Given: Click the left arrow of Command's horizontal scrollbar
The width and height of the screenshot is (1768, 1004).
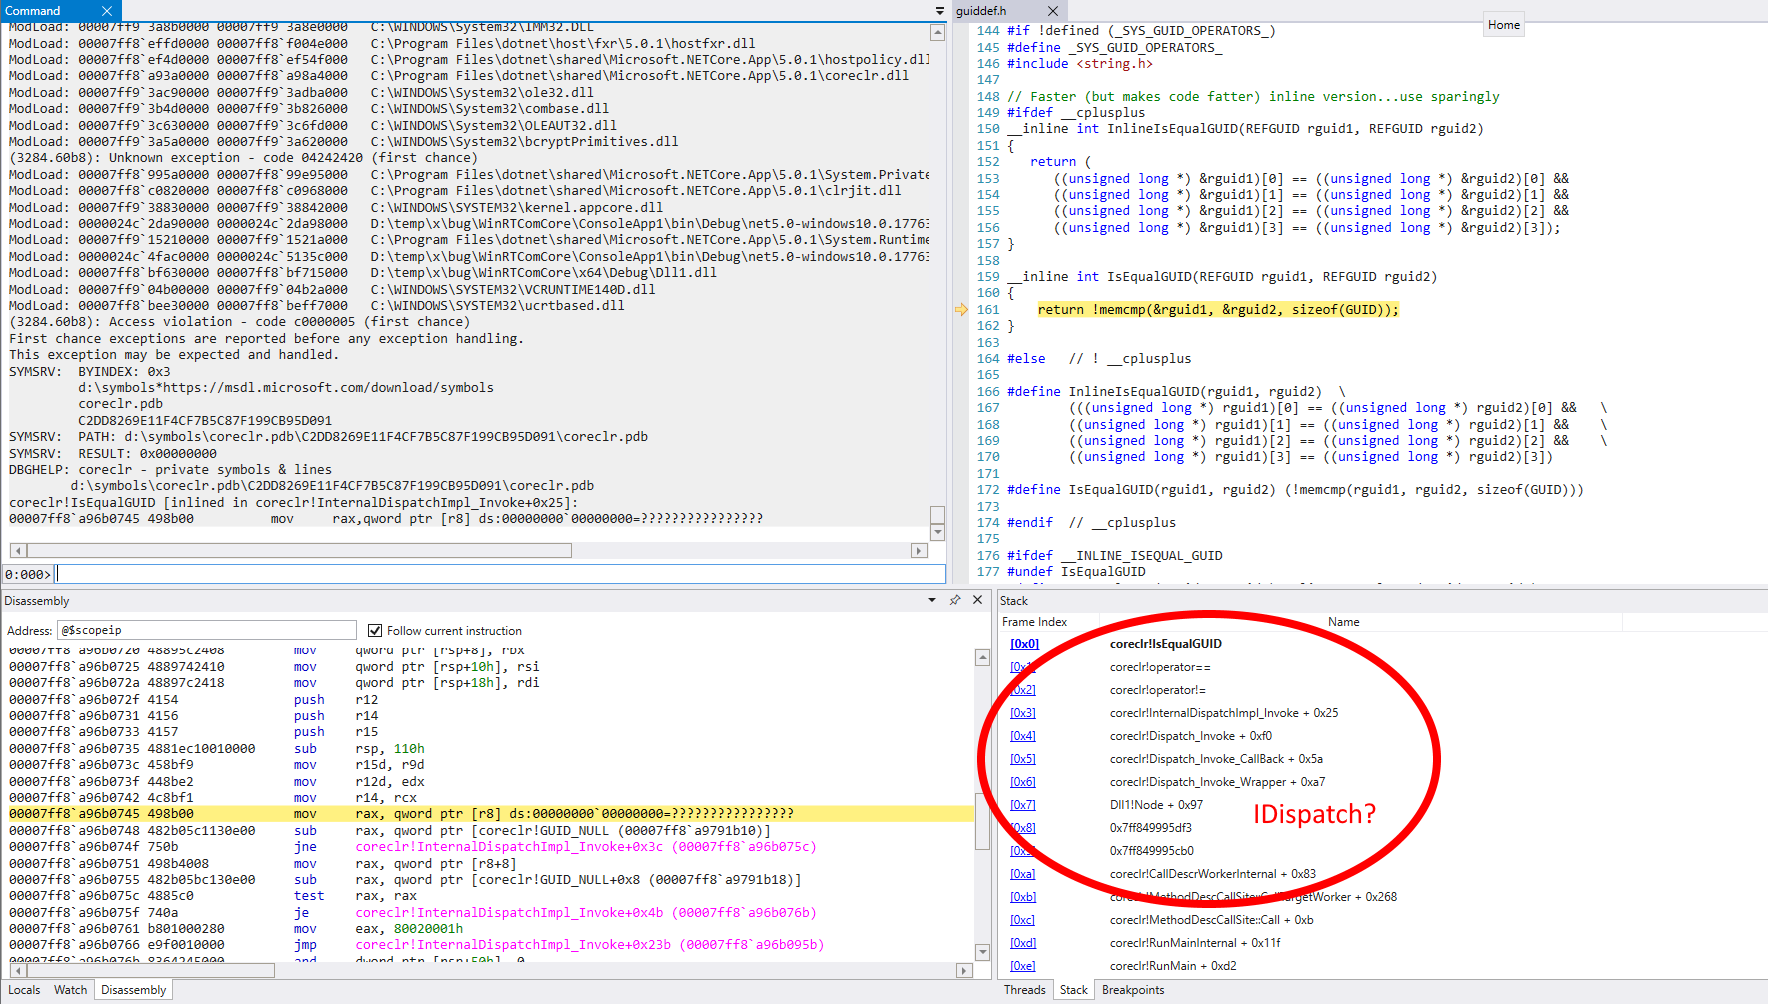Looking at the screenshot, I should (x=16, y=550).
